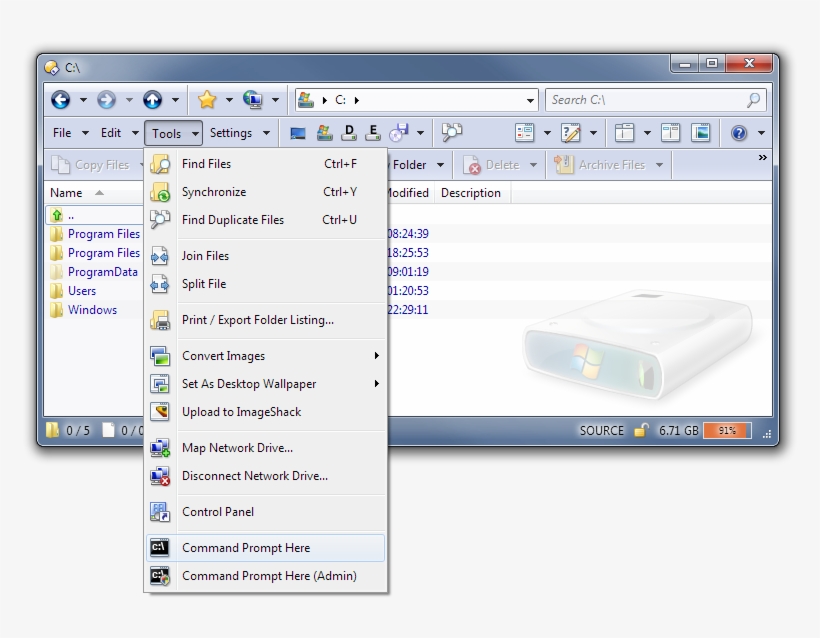820x638 pixels.
Task: Click the navigate Up arrow button
Action: pos(152,100)
